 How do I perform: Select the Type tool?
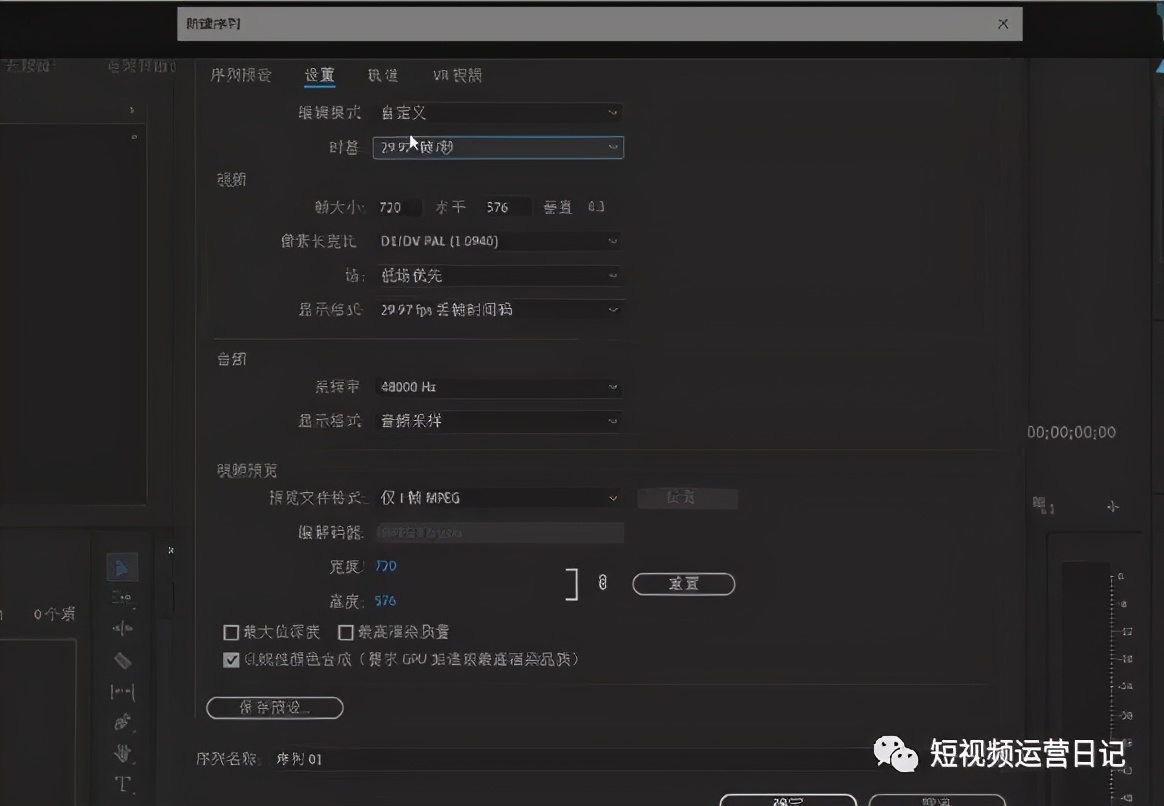[123, 782]
